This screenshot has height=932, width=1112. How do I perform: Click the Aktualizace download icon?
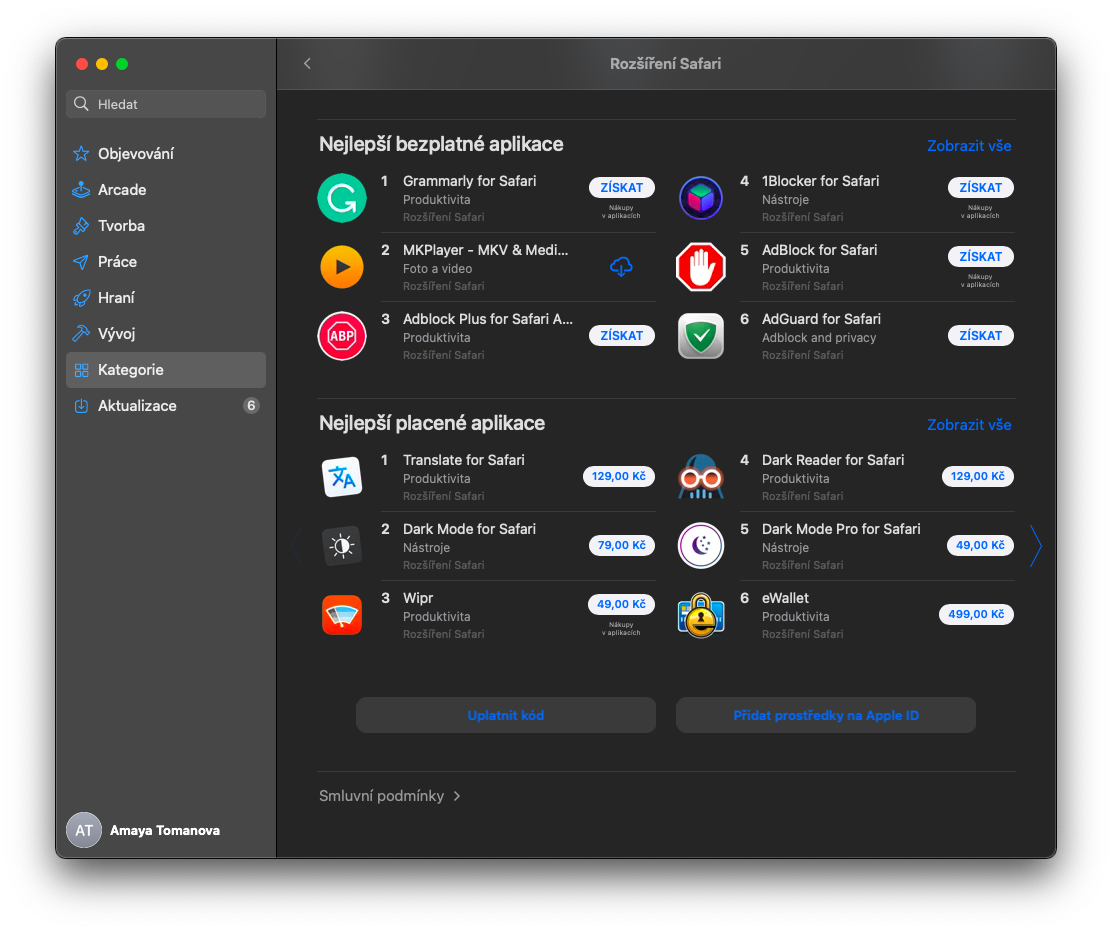tap(82, 406)
